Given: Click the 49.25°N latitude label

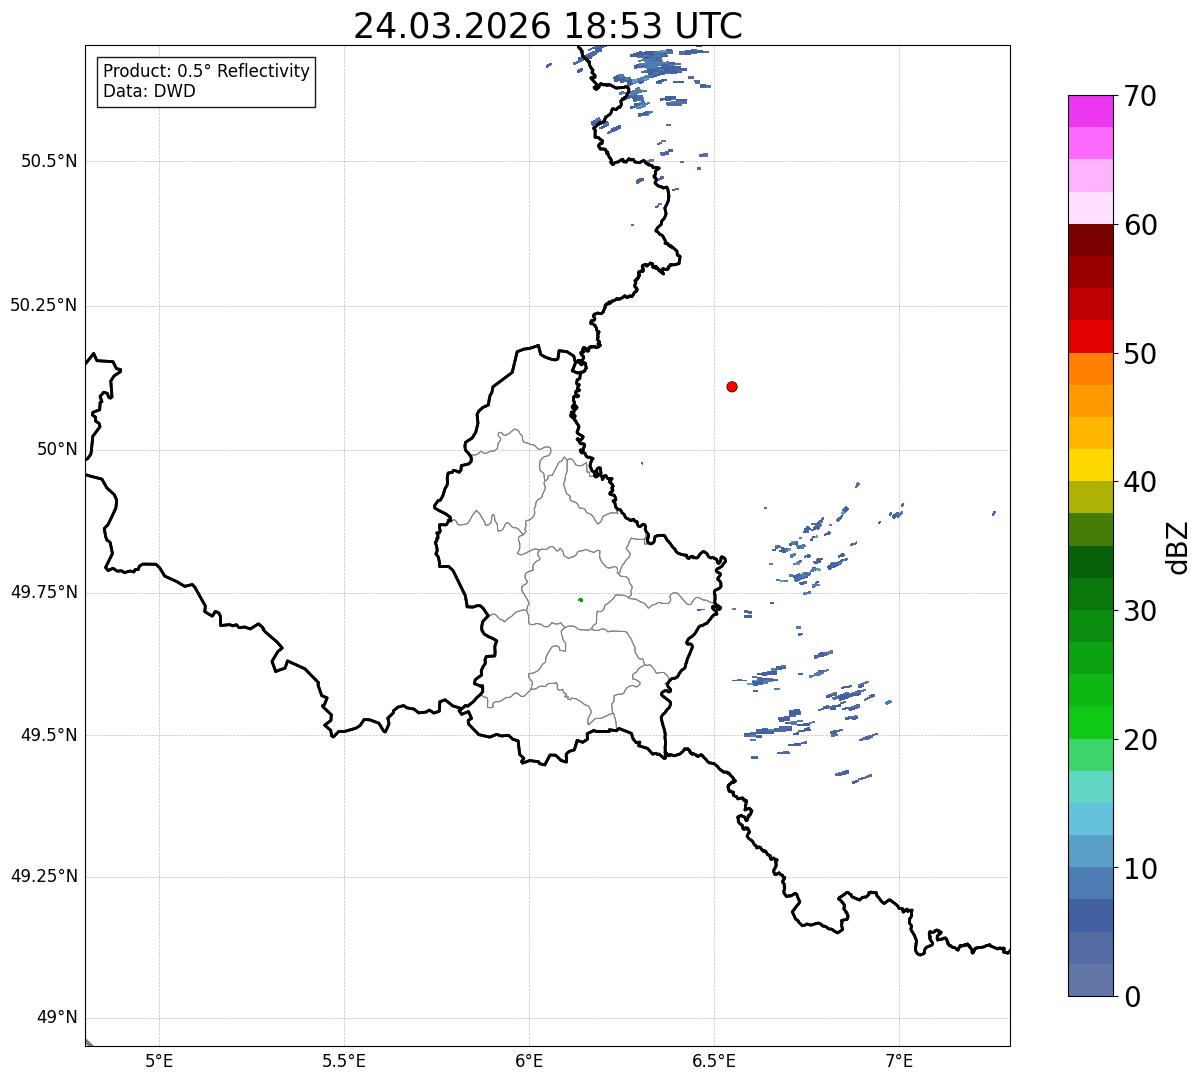Looking at the screenshot, I should [43, 876].
